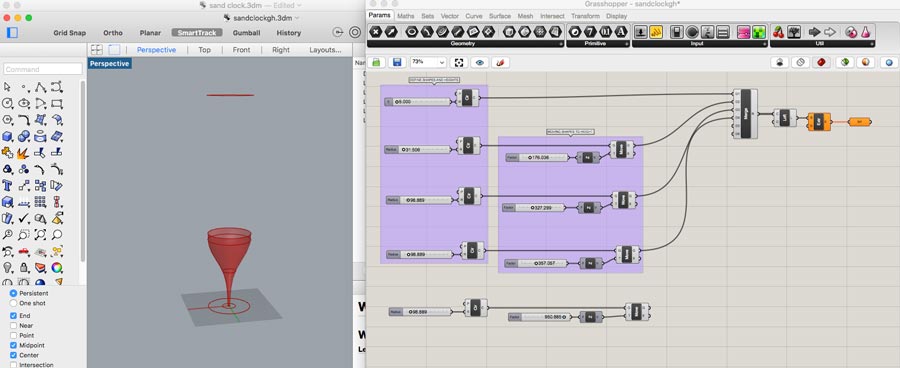
Task: Open the Perspective viewport label menu
Action: pyautogui.click(x=110, y=64)
